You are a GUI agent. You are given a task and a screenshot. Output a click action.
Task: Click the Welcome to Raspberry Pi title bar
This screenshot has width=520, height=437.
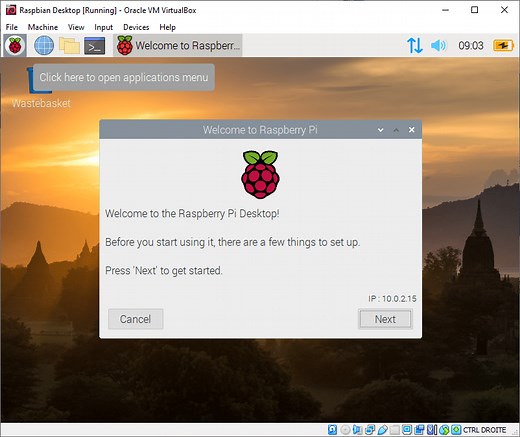tap(260, 130)
